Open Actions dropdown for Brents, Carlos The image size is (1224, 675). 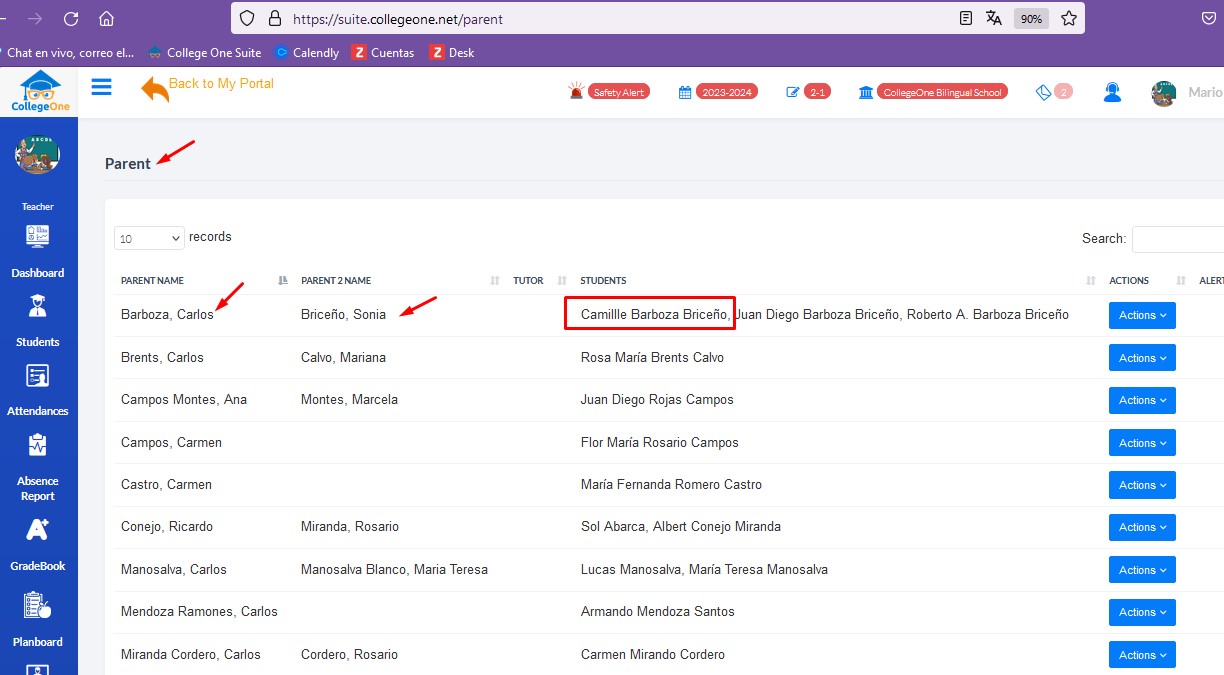coord(1142,358)
